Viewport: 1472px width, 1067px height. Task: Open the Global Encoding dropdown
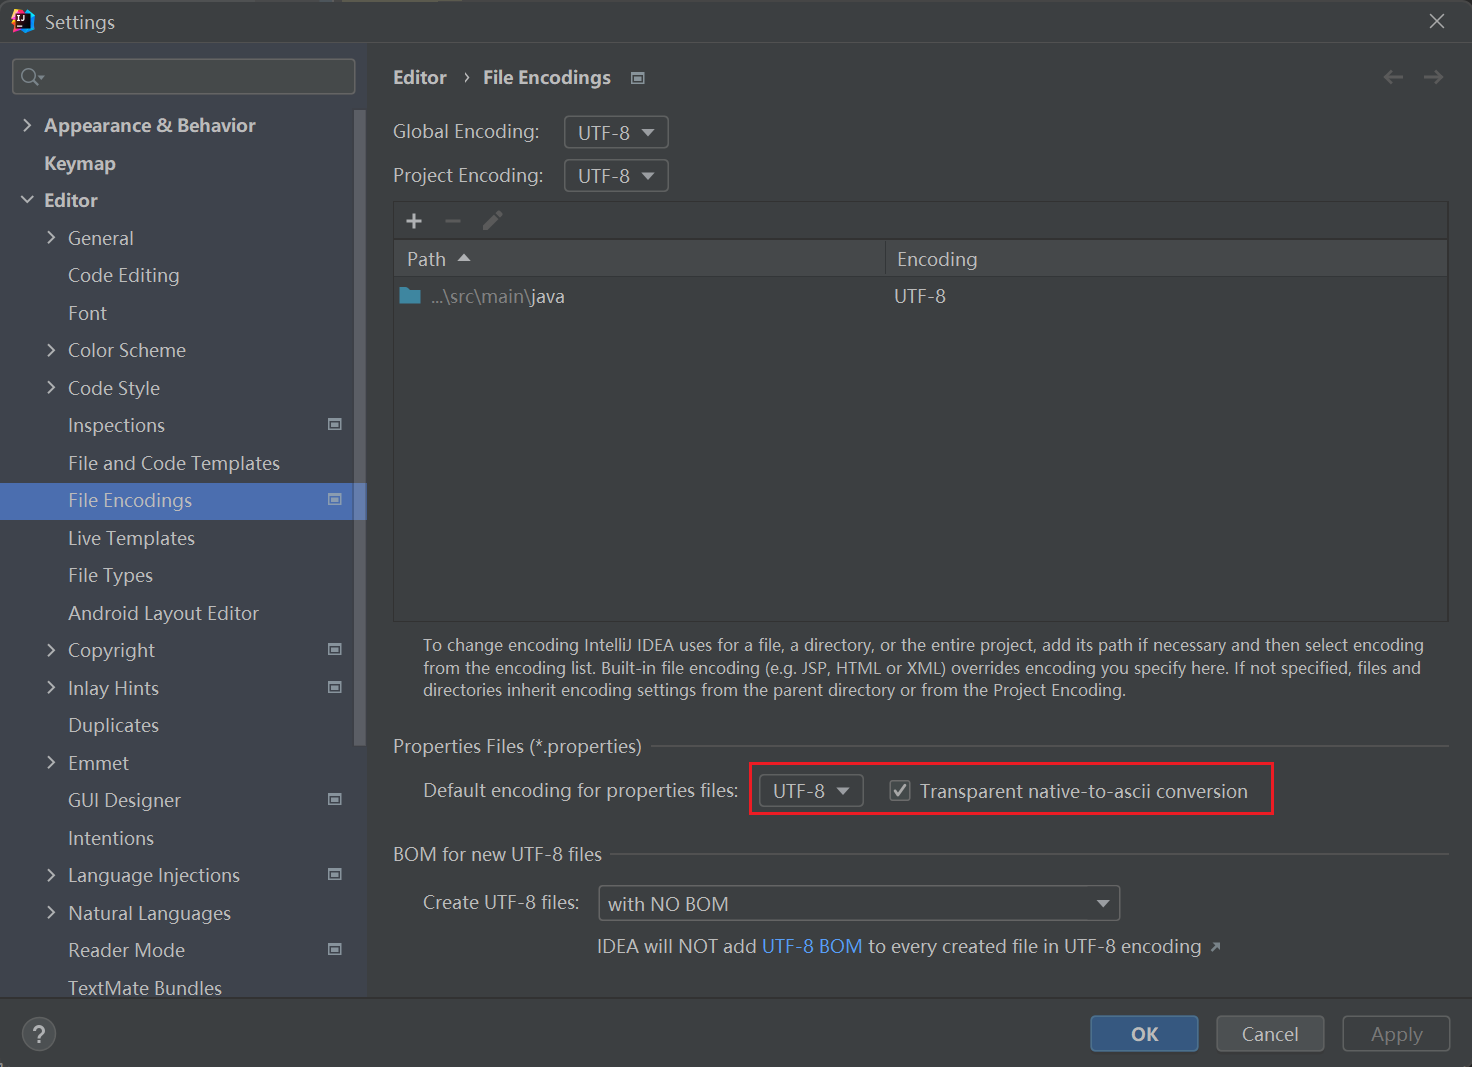[x=616, y=132]
